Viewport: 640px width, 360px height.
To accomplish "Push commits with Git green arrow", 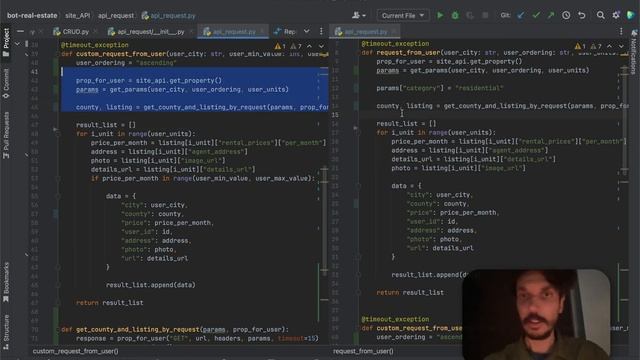I will click(551, 16).
